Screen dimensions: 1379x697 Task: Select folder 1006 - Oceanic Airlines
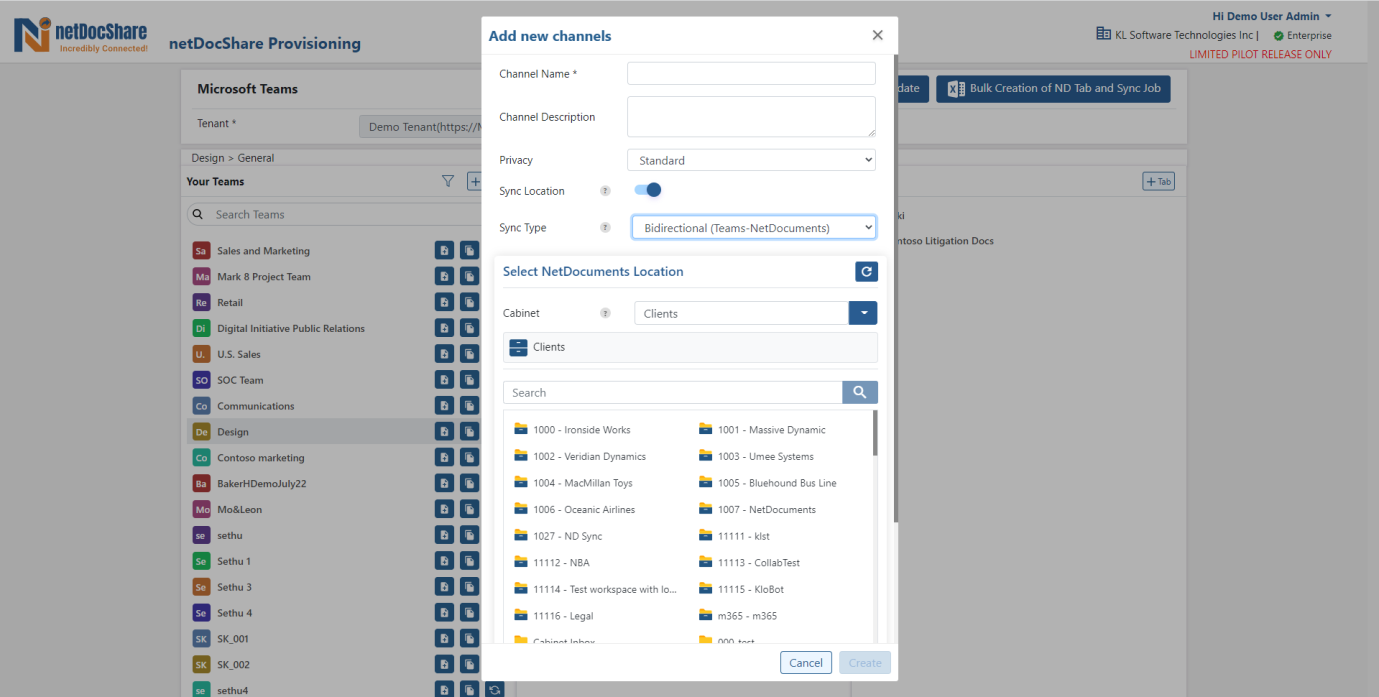pyautogui.click(x=584, y=510)
